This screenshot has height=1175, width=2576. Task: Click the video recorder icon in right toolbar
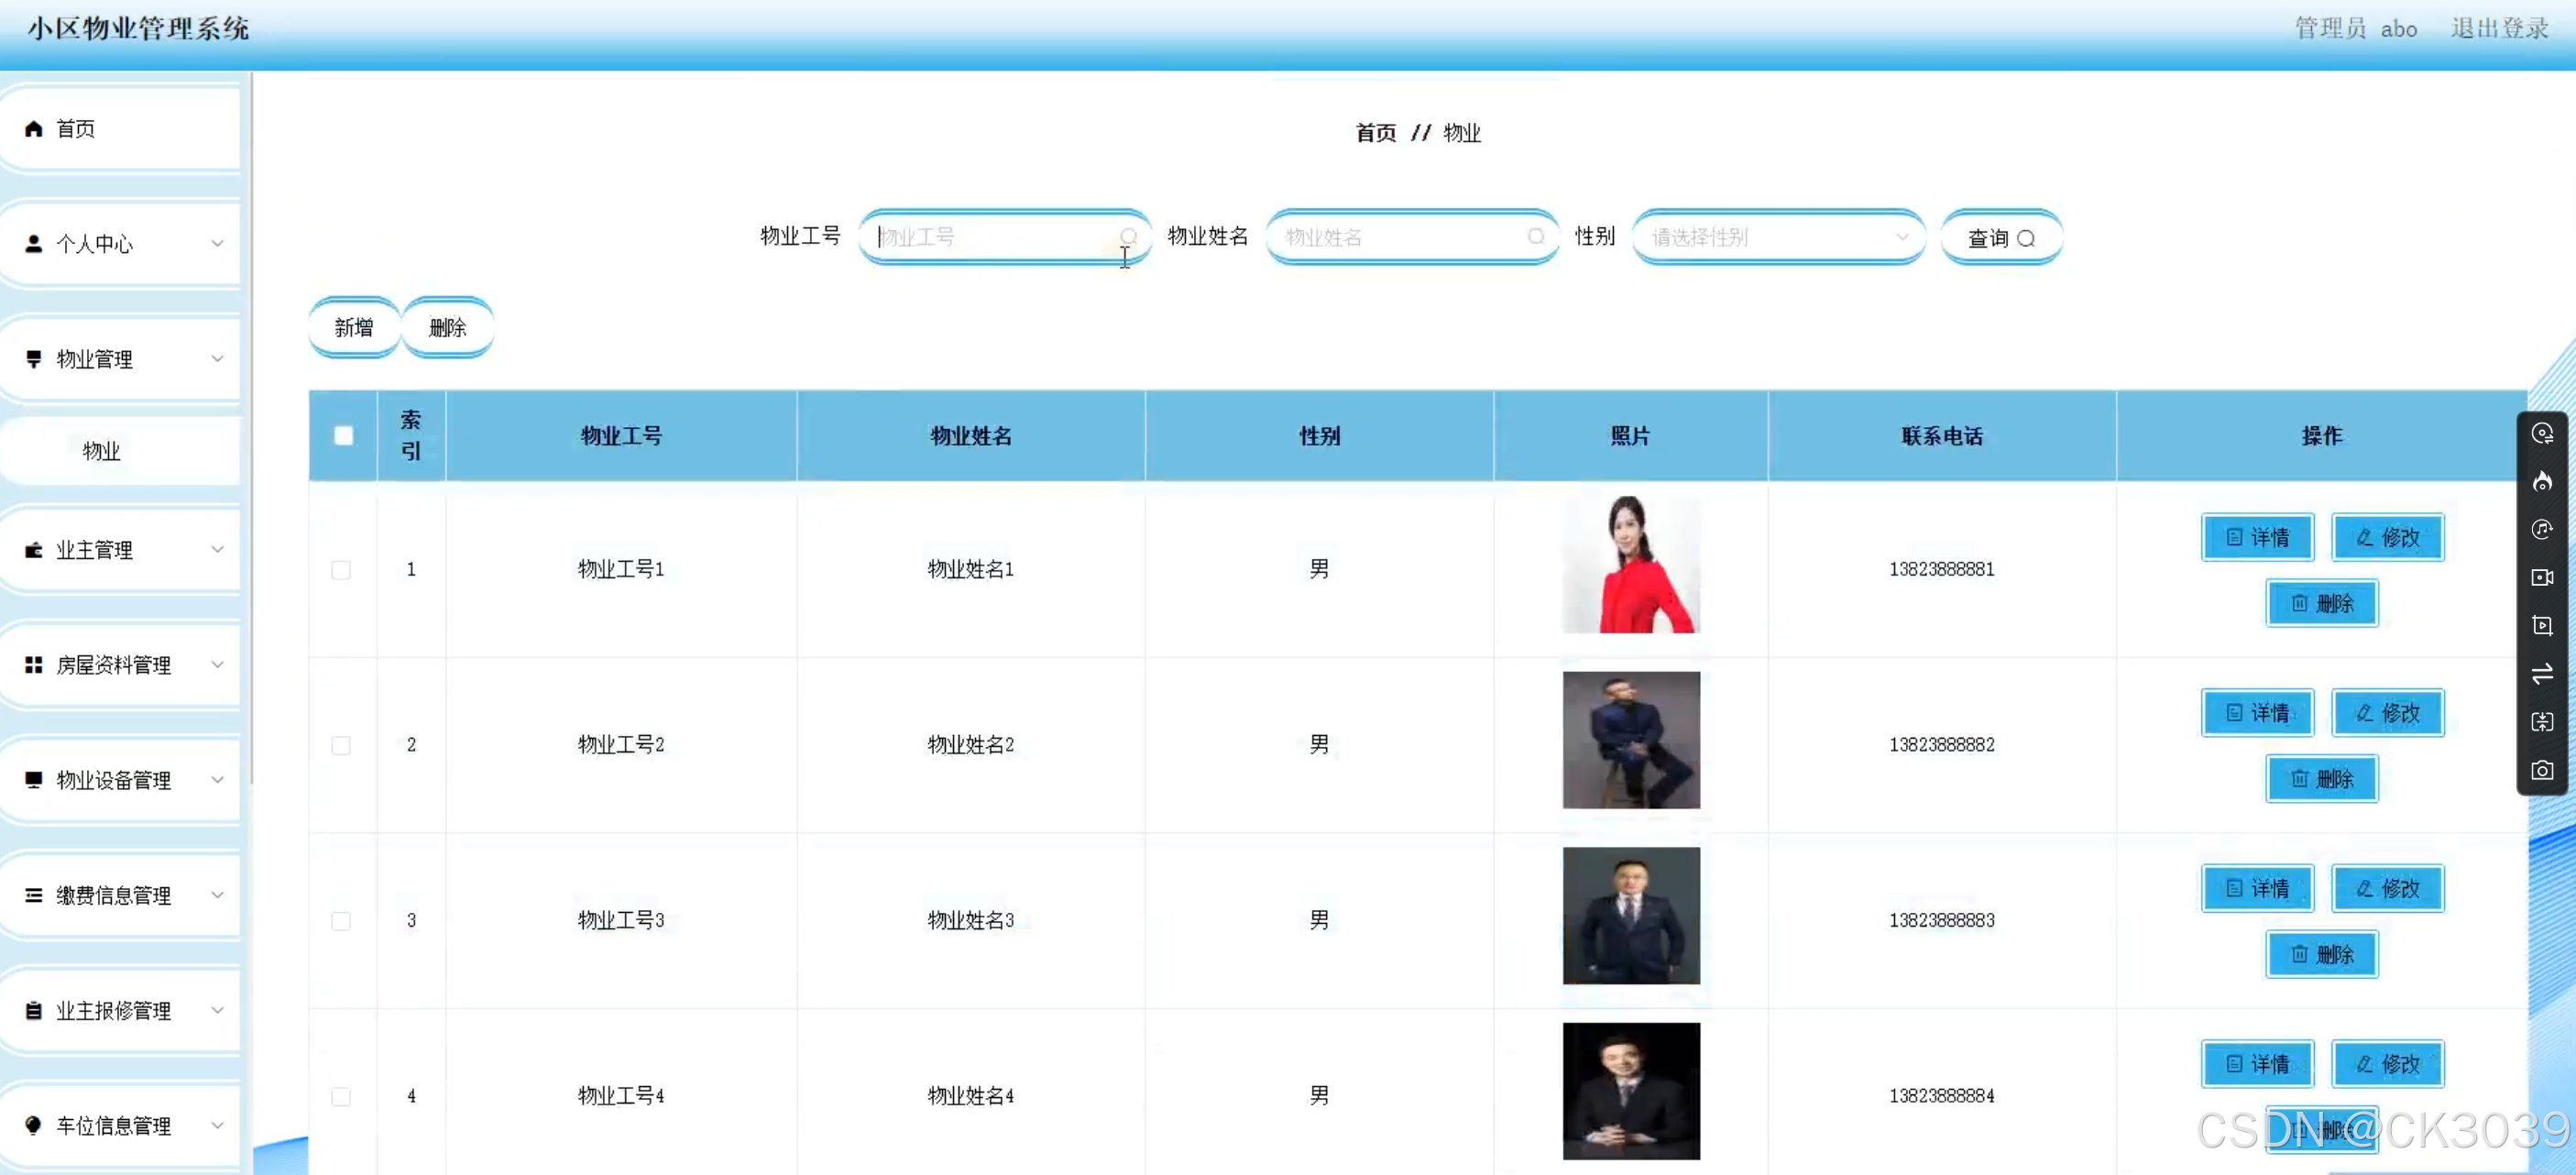[2541, 578]
